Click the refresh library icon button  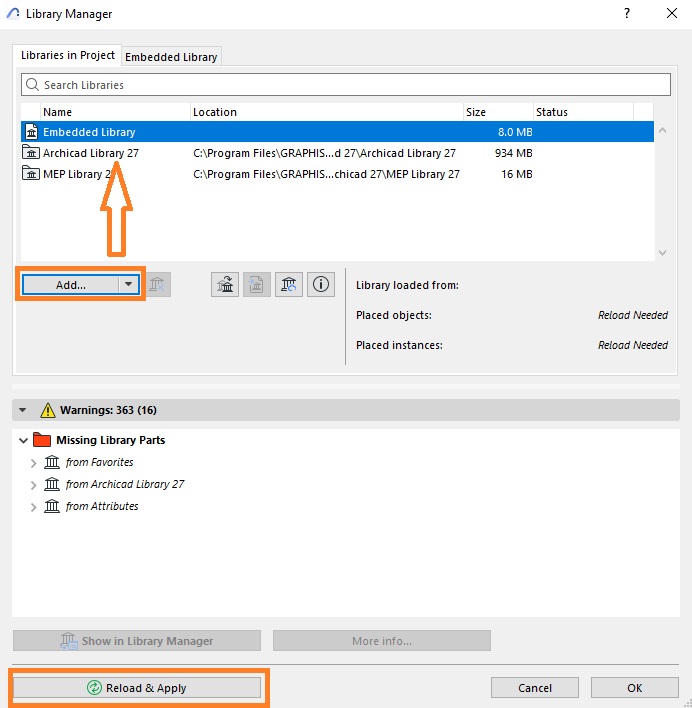click(x=289, y=284)
